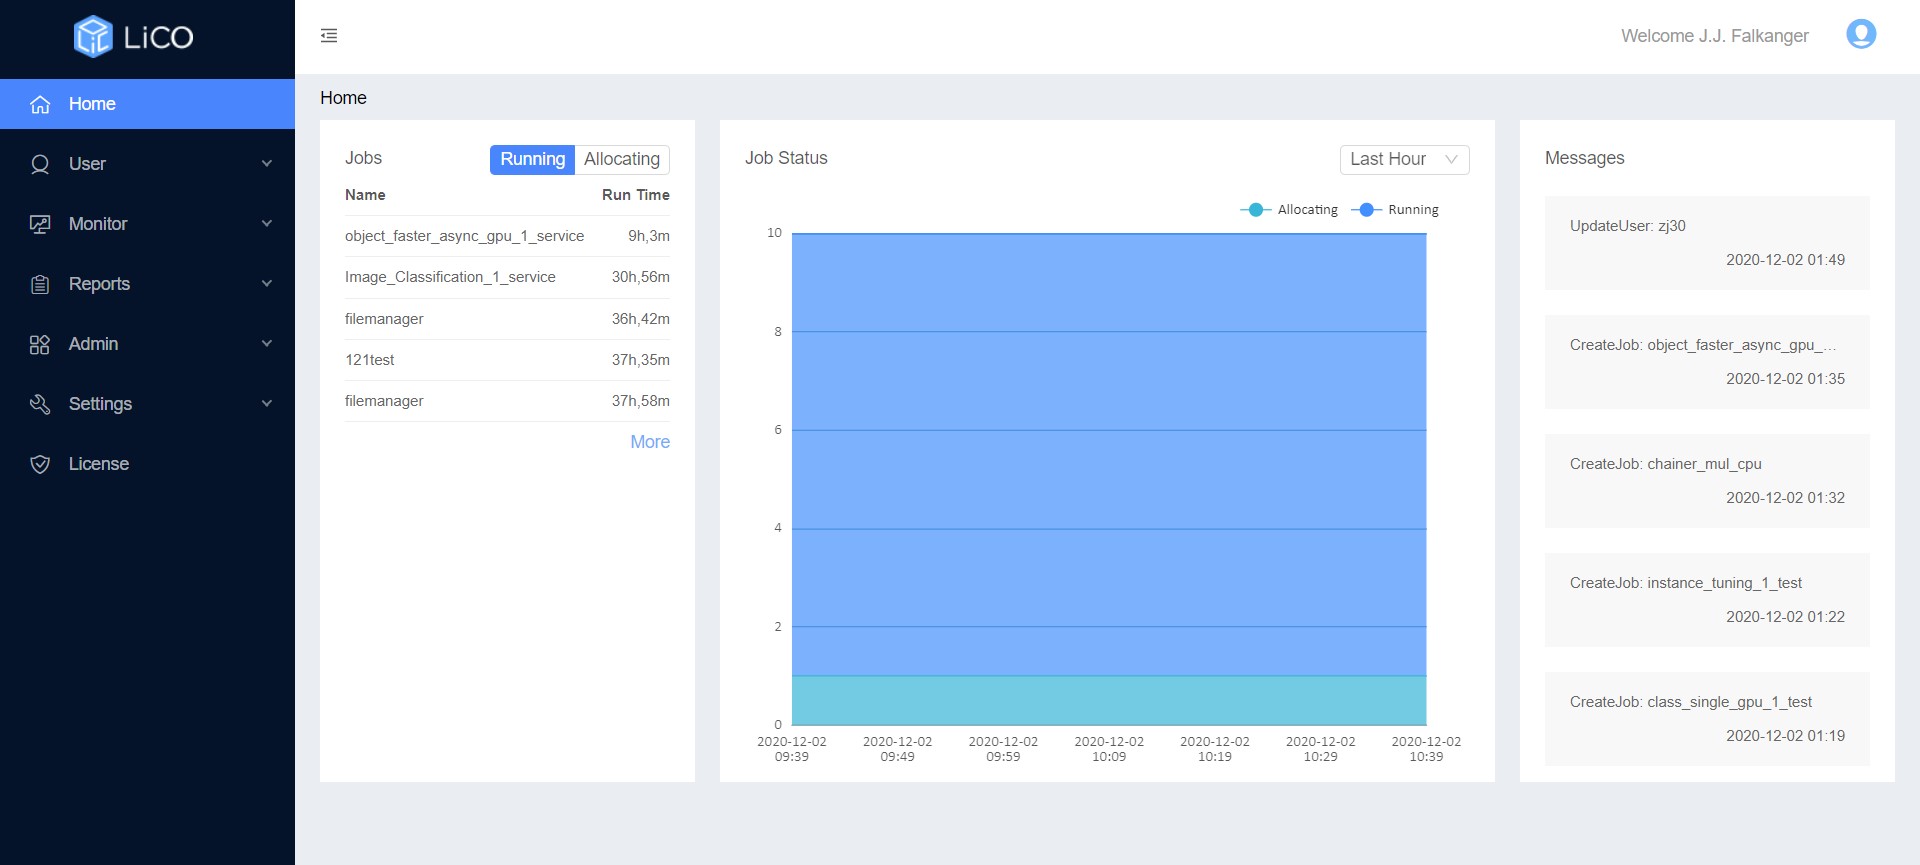Open the user profile avatar icon
The height and width of the screenshot is (865, 1920).
1860,35
